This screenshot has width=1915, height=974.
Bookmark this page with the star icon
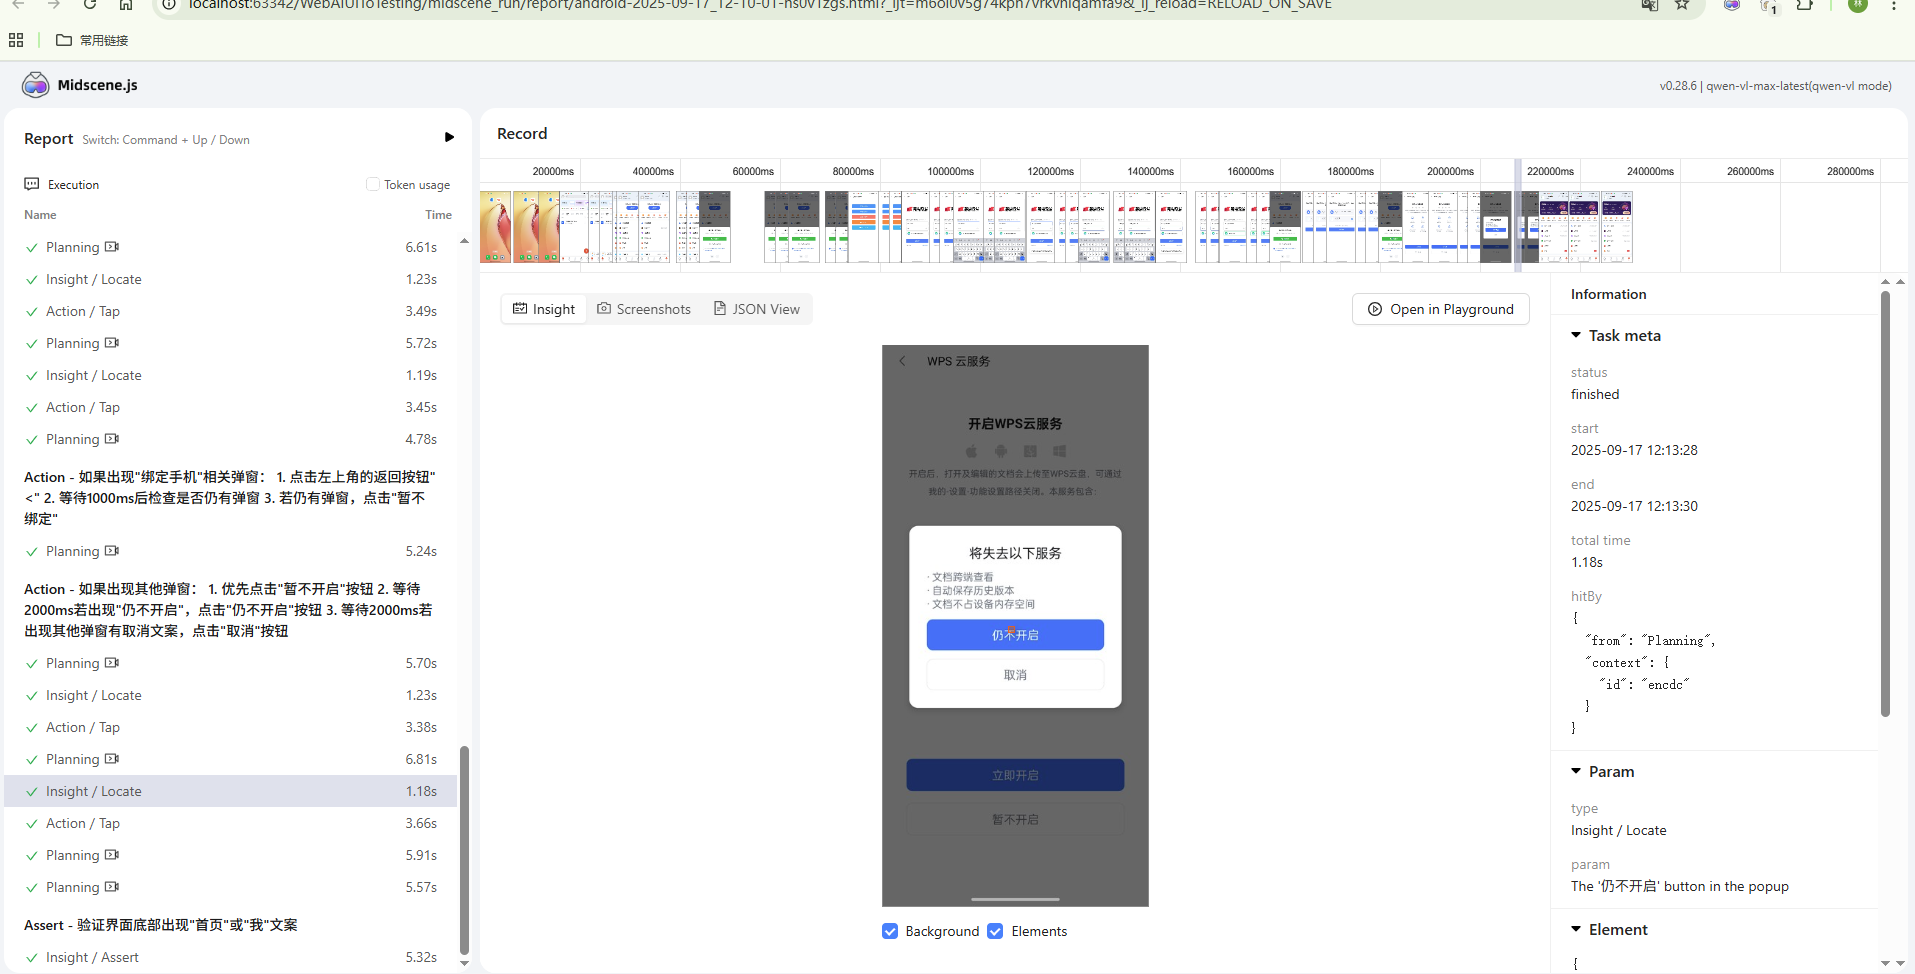(x=1682, y=5)
